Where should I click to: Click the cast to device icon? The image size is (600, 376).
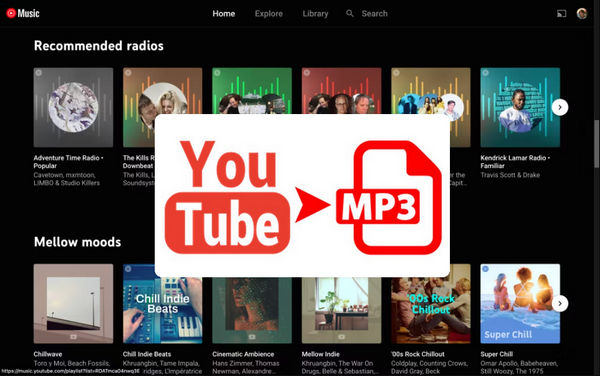561,14
